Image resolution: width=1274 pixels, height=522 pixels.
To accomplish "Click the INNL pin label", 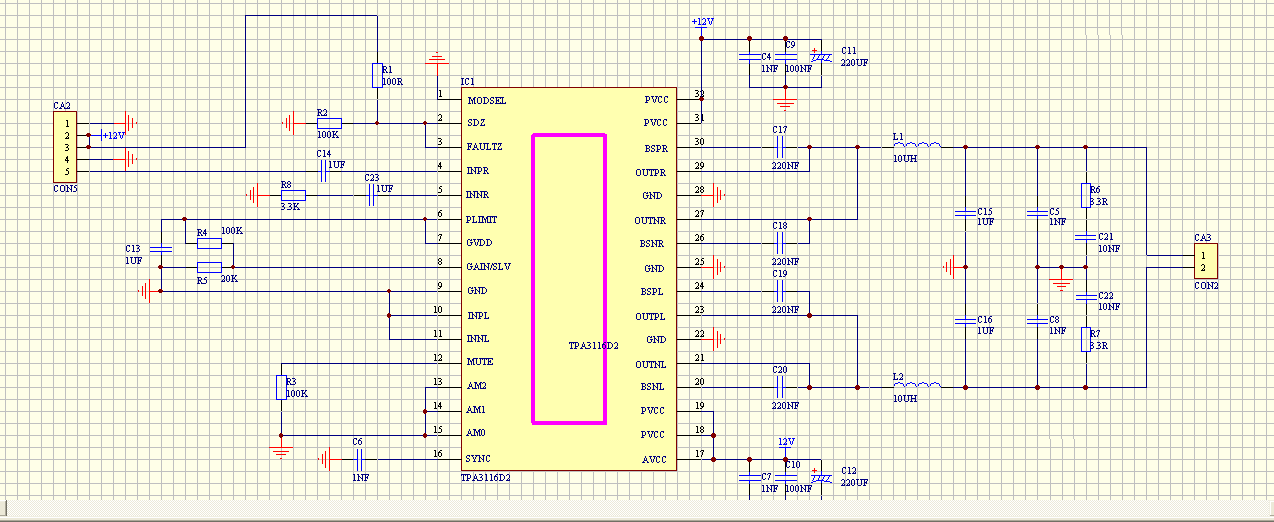I will [x=478, y=339].
